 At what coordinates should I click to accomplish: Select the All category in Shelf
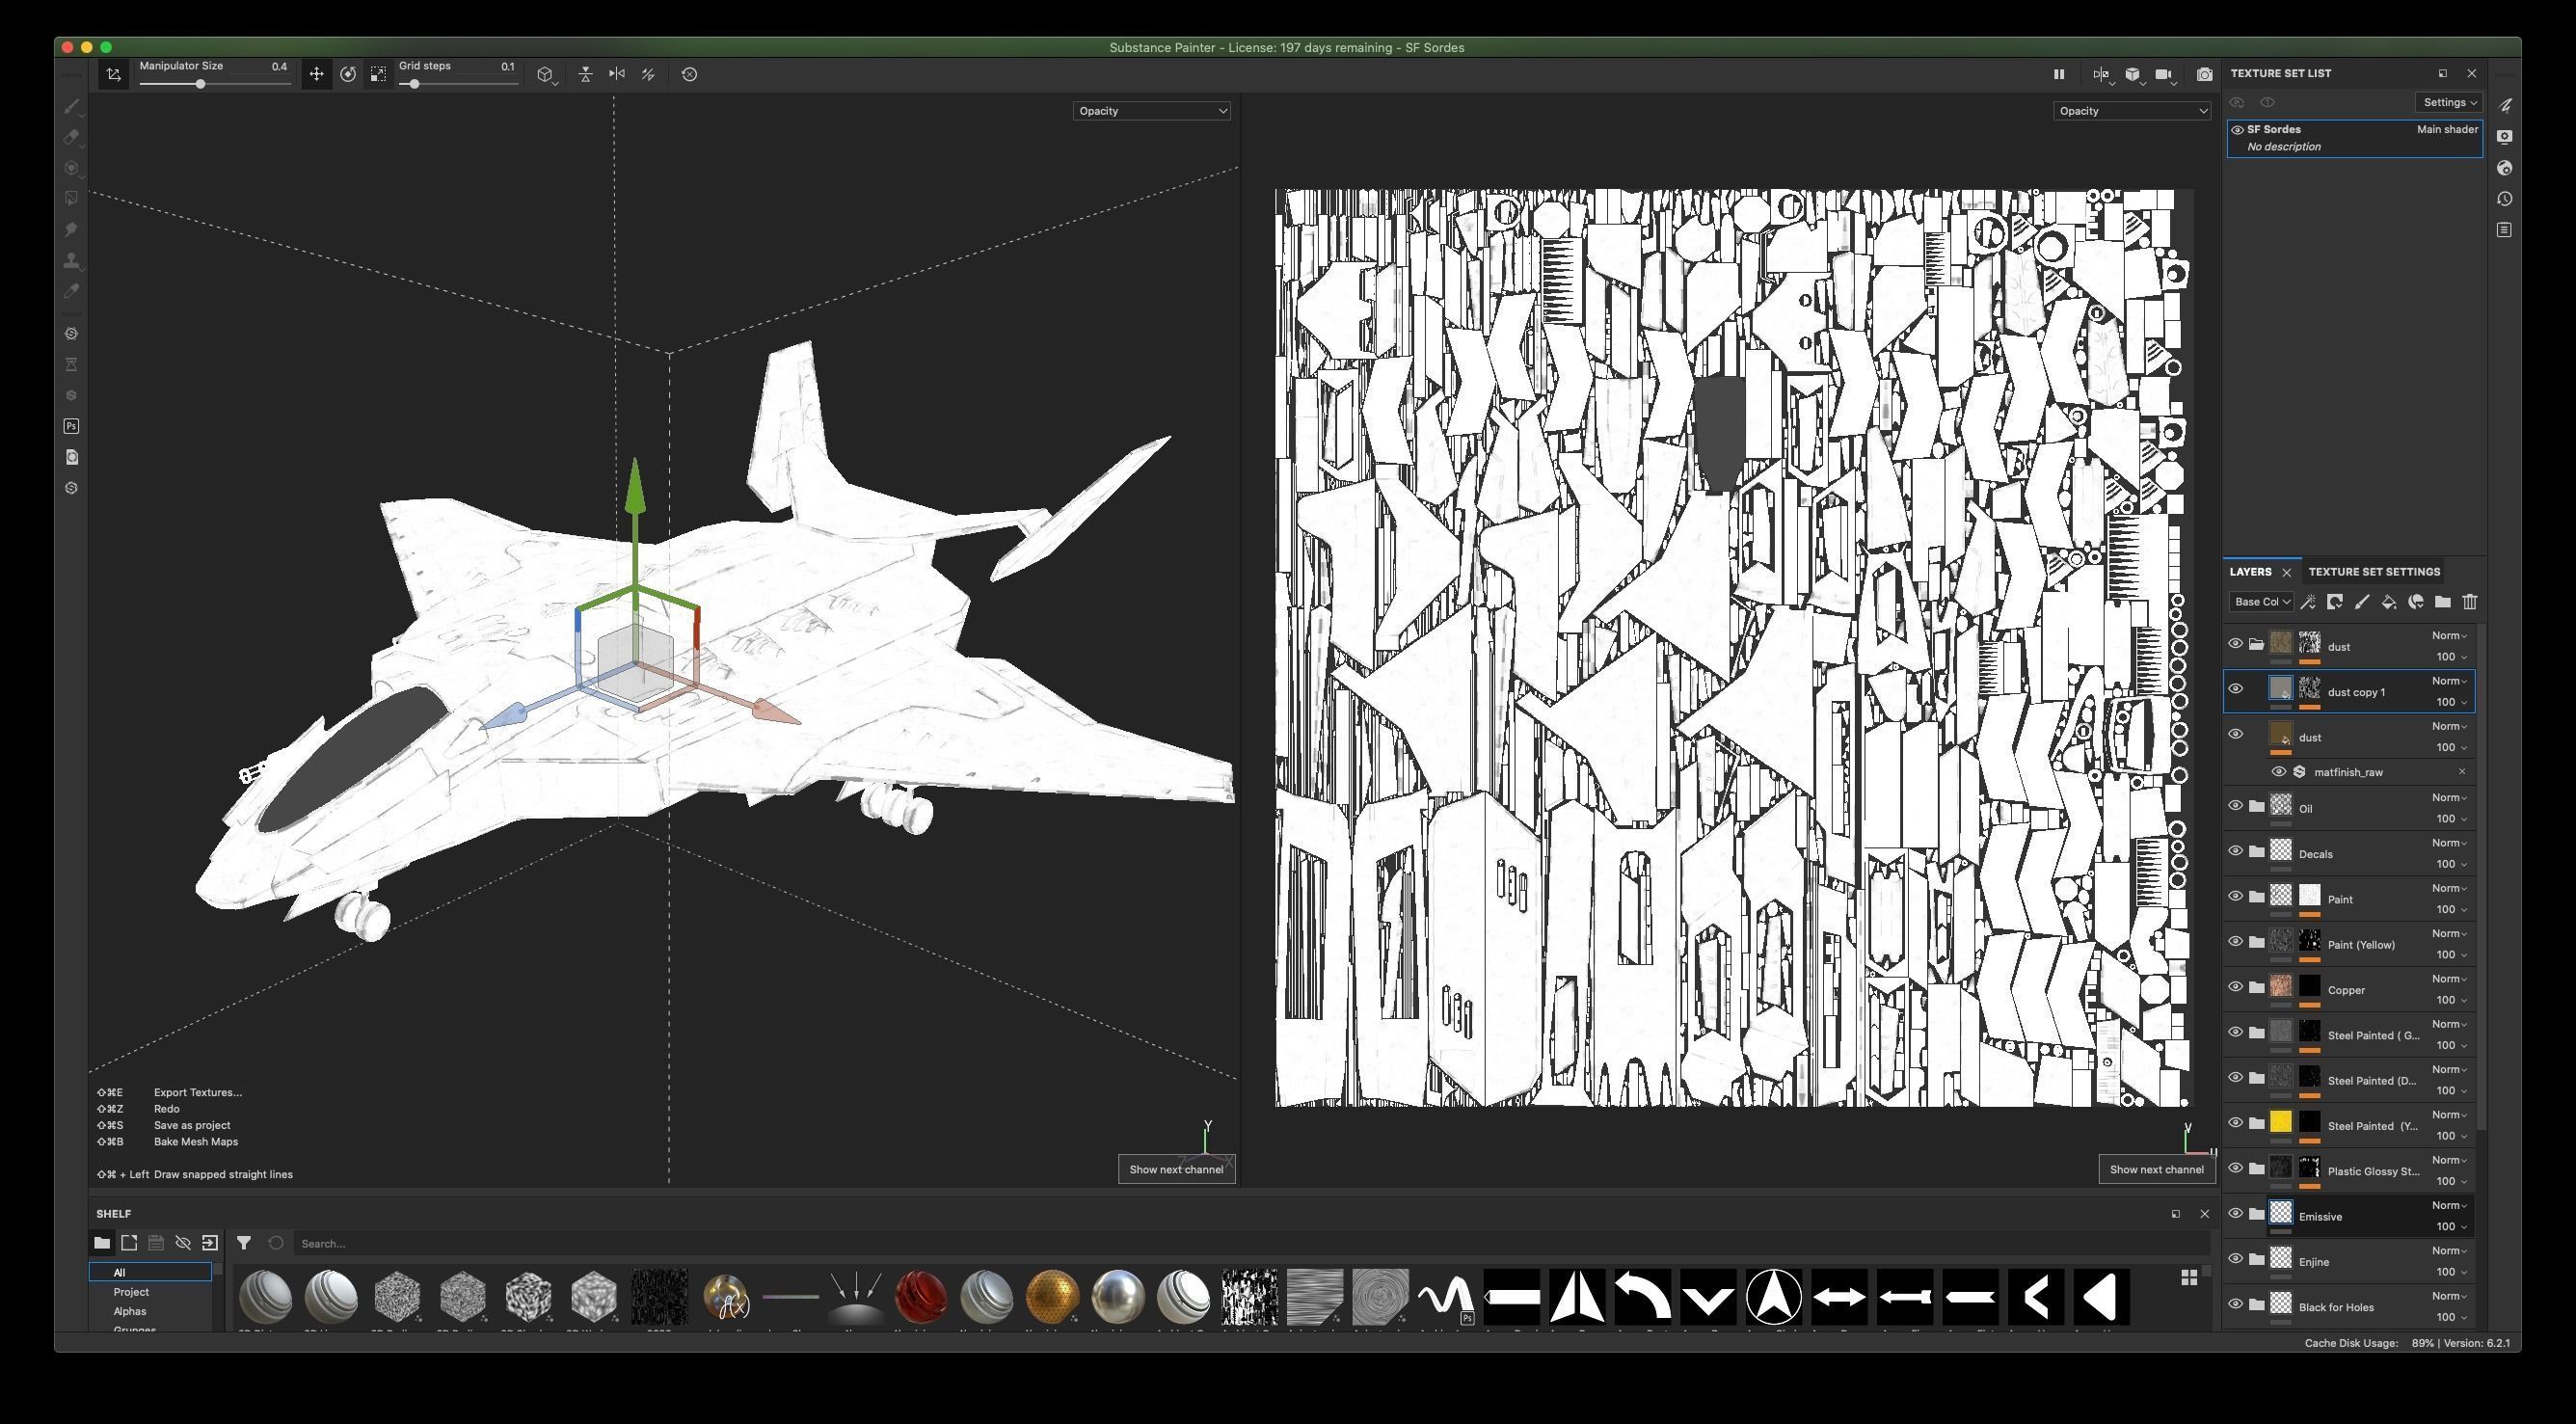pos(150,1272)
